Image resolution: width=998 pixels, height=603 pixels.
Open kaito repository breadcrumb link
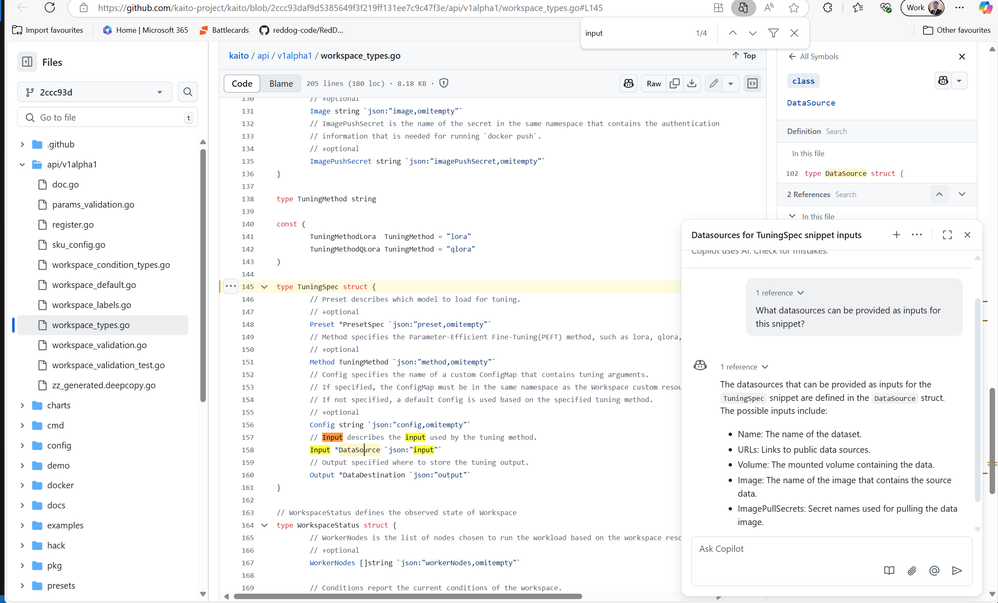239,56
